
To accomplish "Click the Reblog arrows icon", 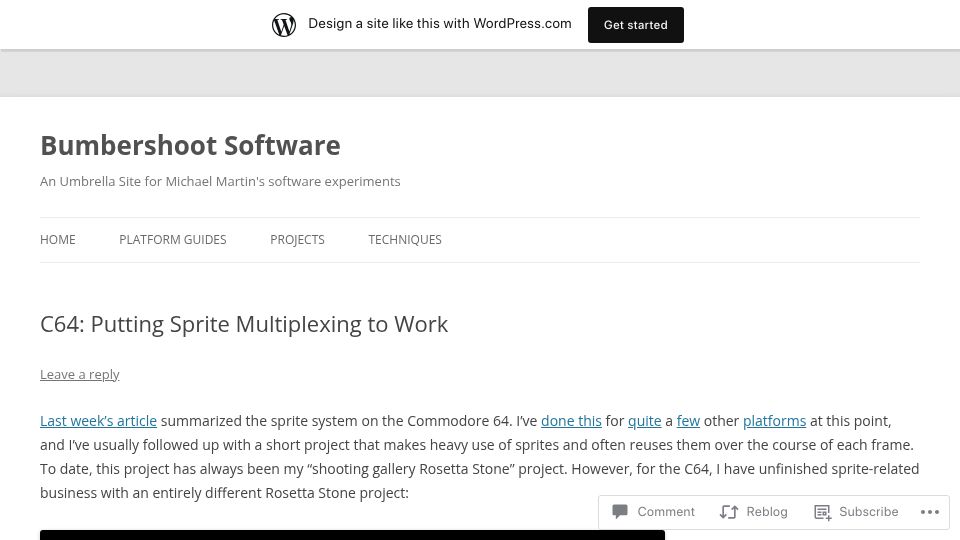I will (x=729, y=512).
